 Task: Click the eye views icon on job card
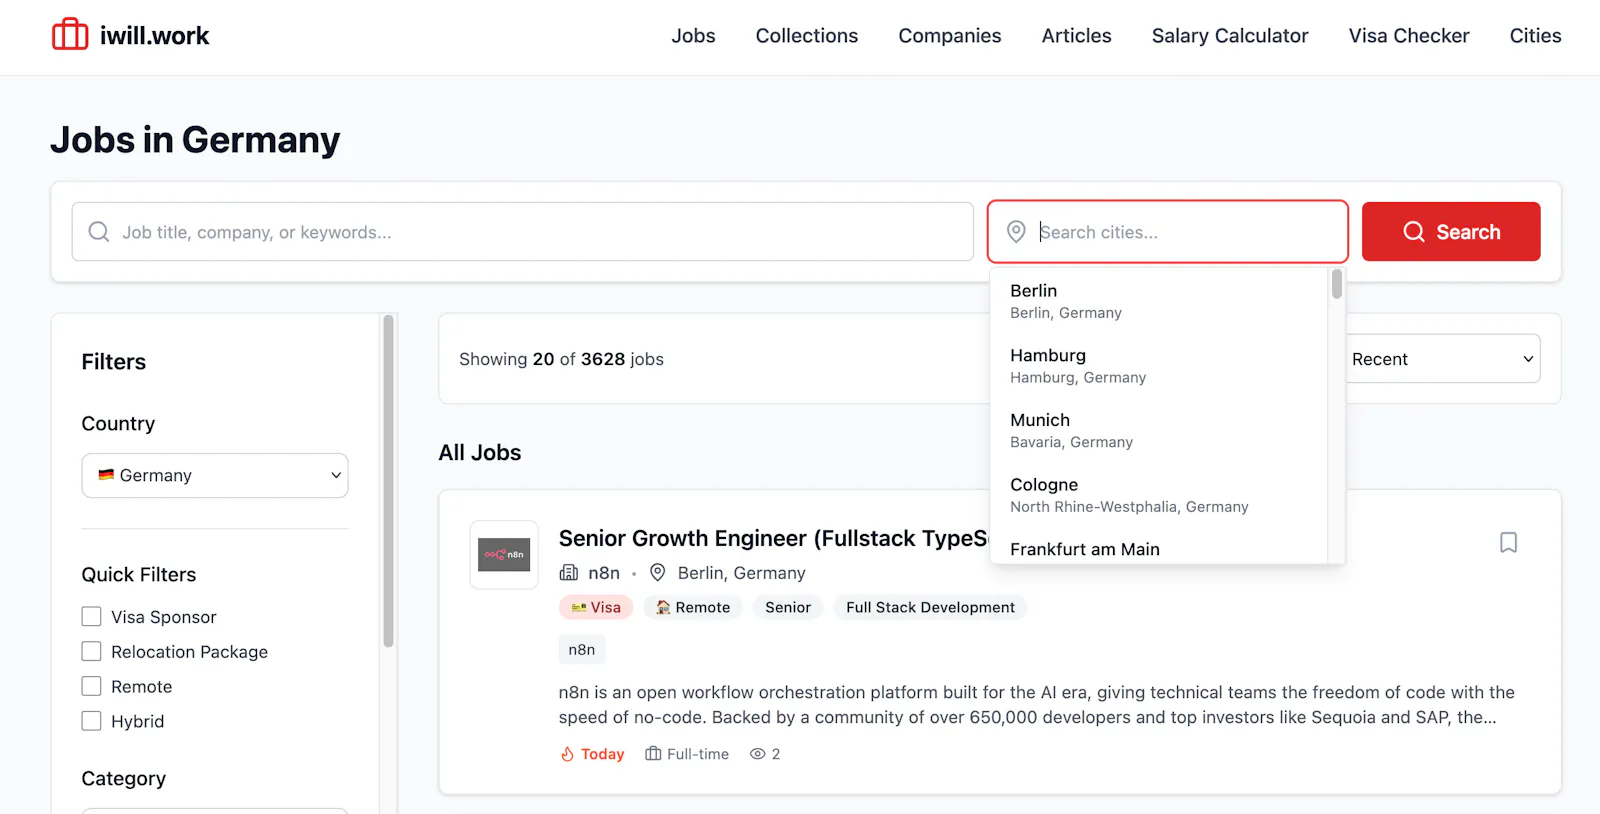[x=757, y=754]
